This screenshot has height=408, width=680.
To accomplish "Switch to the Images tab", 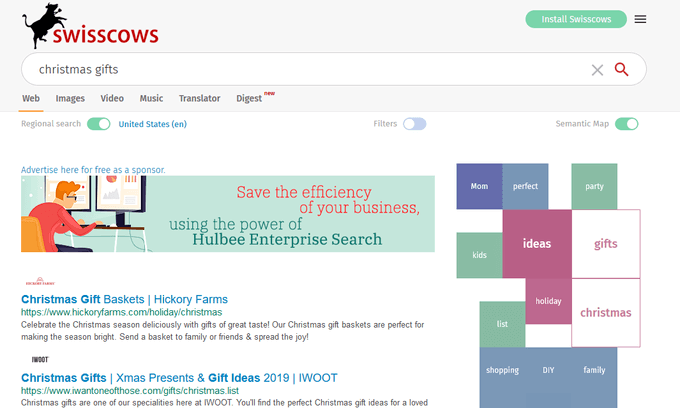I will (x=70, y=98).
